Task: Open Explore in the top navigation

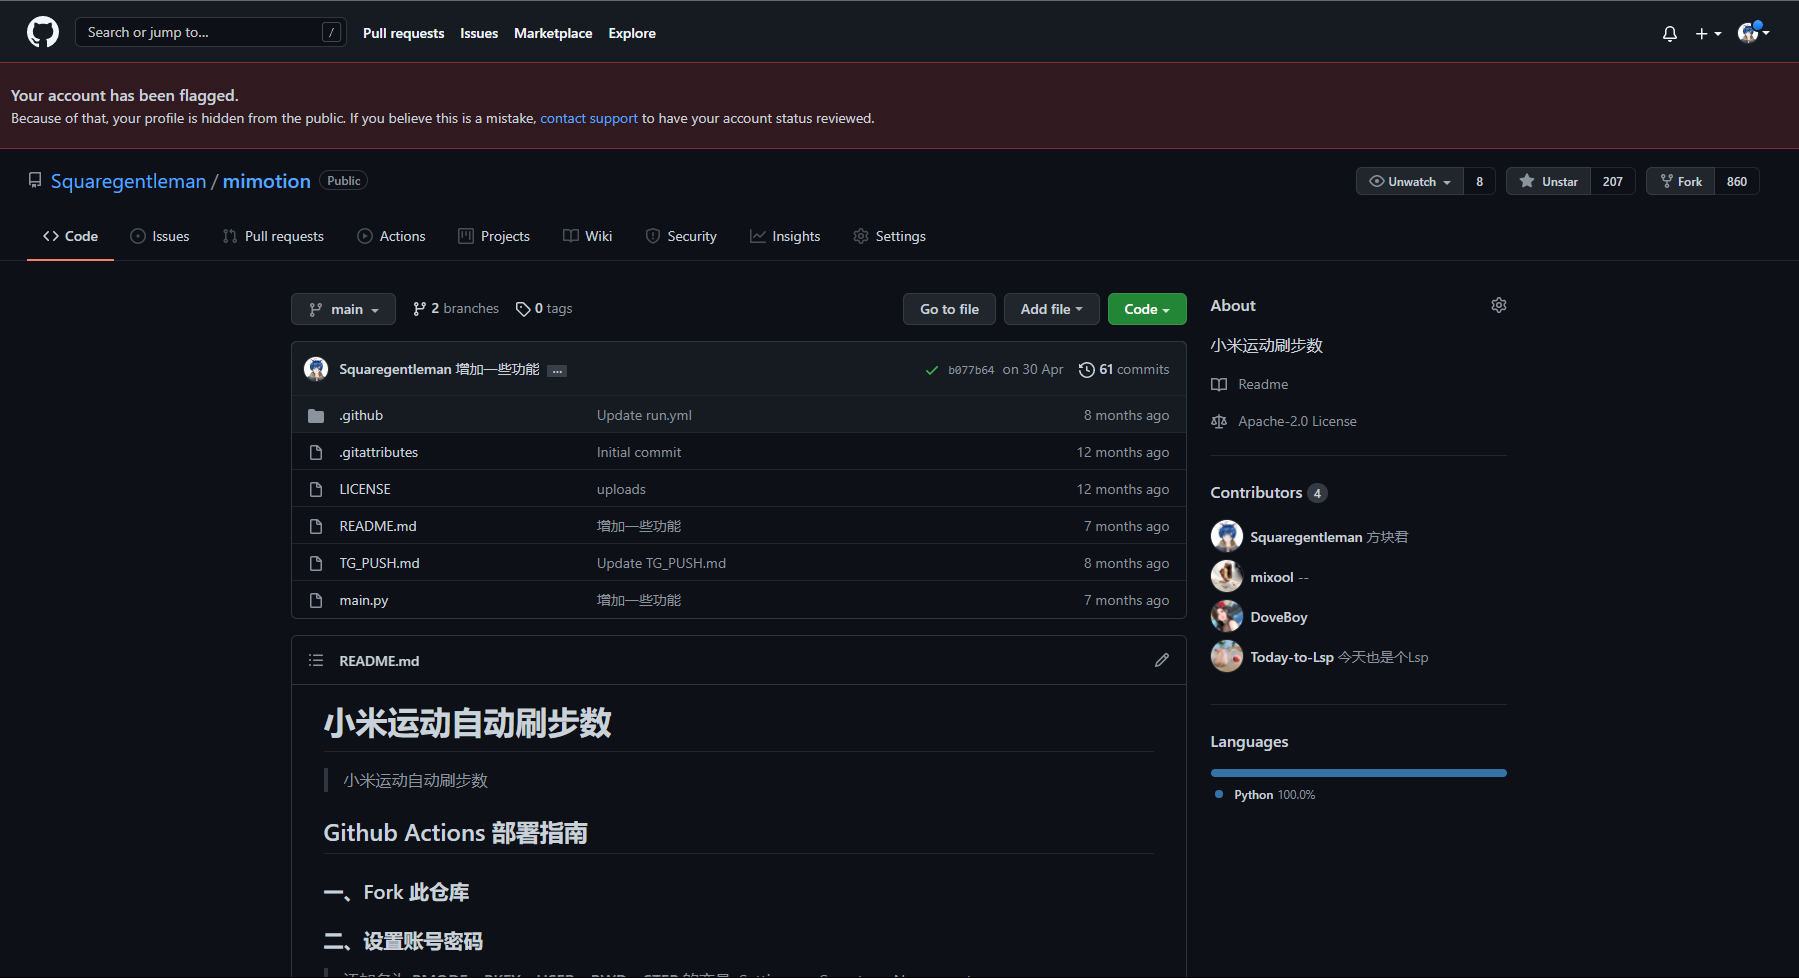Action: pyautogui.click(x=632, y=33)
